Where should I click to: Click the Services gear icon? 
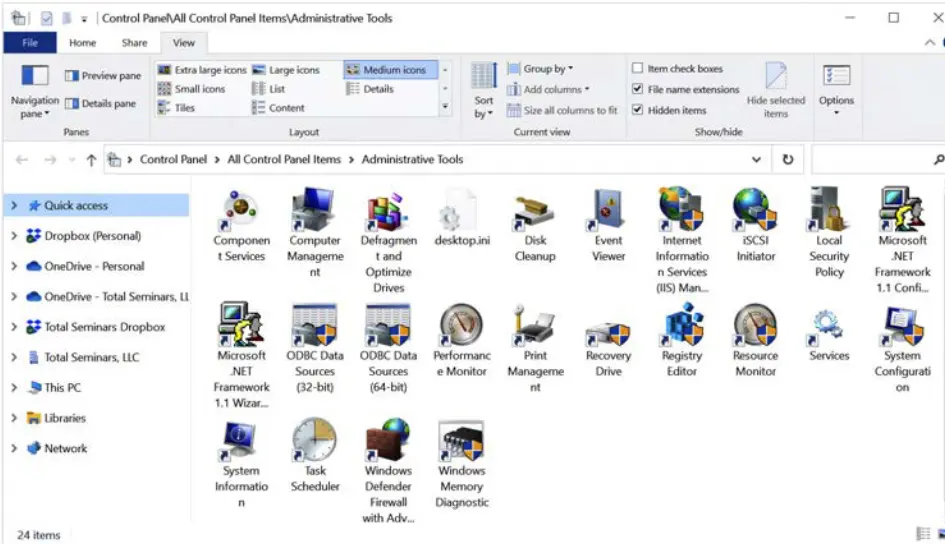[x=829, y=327]
